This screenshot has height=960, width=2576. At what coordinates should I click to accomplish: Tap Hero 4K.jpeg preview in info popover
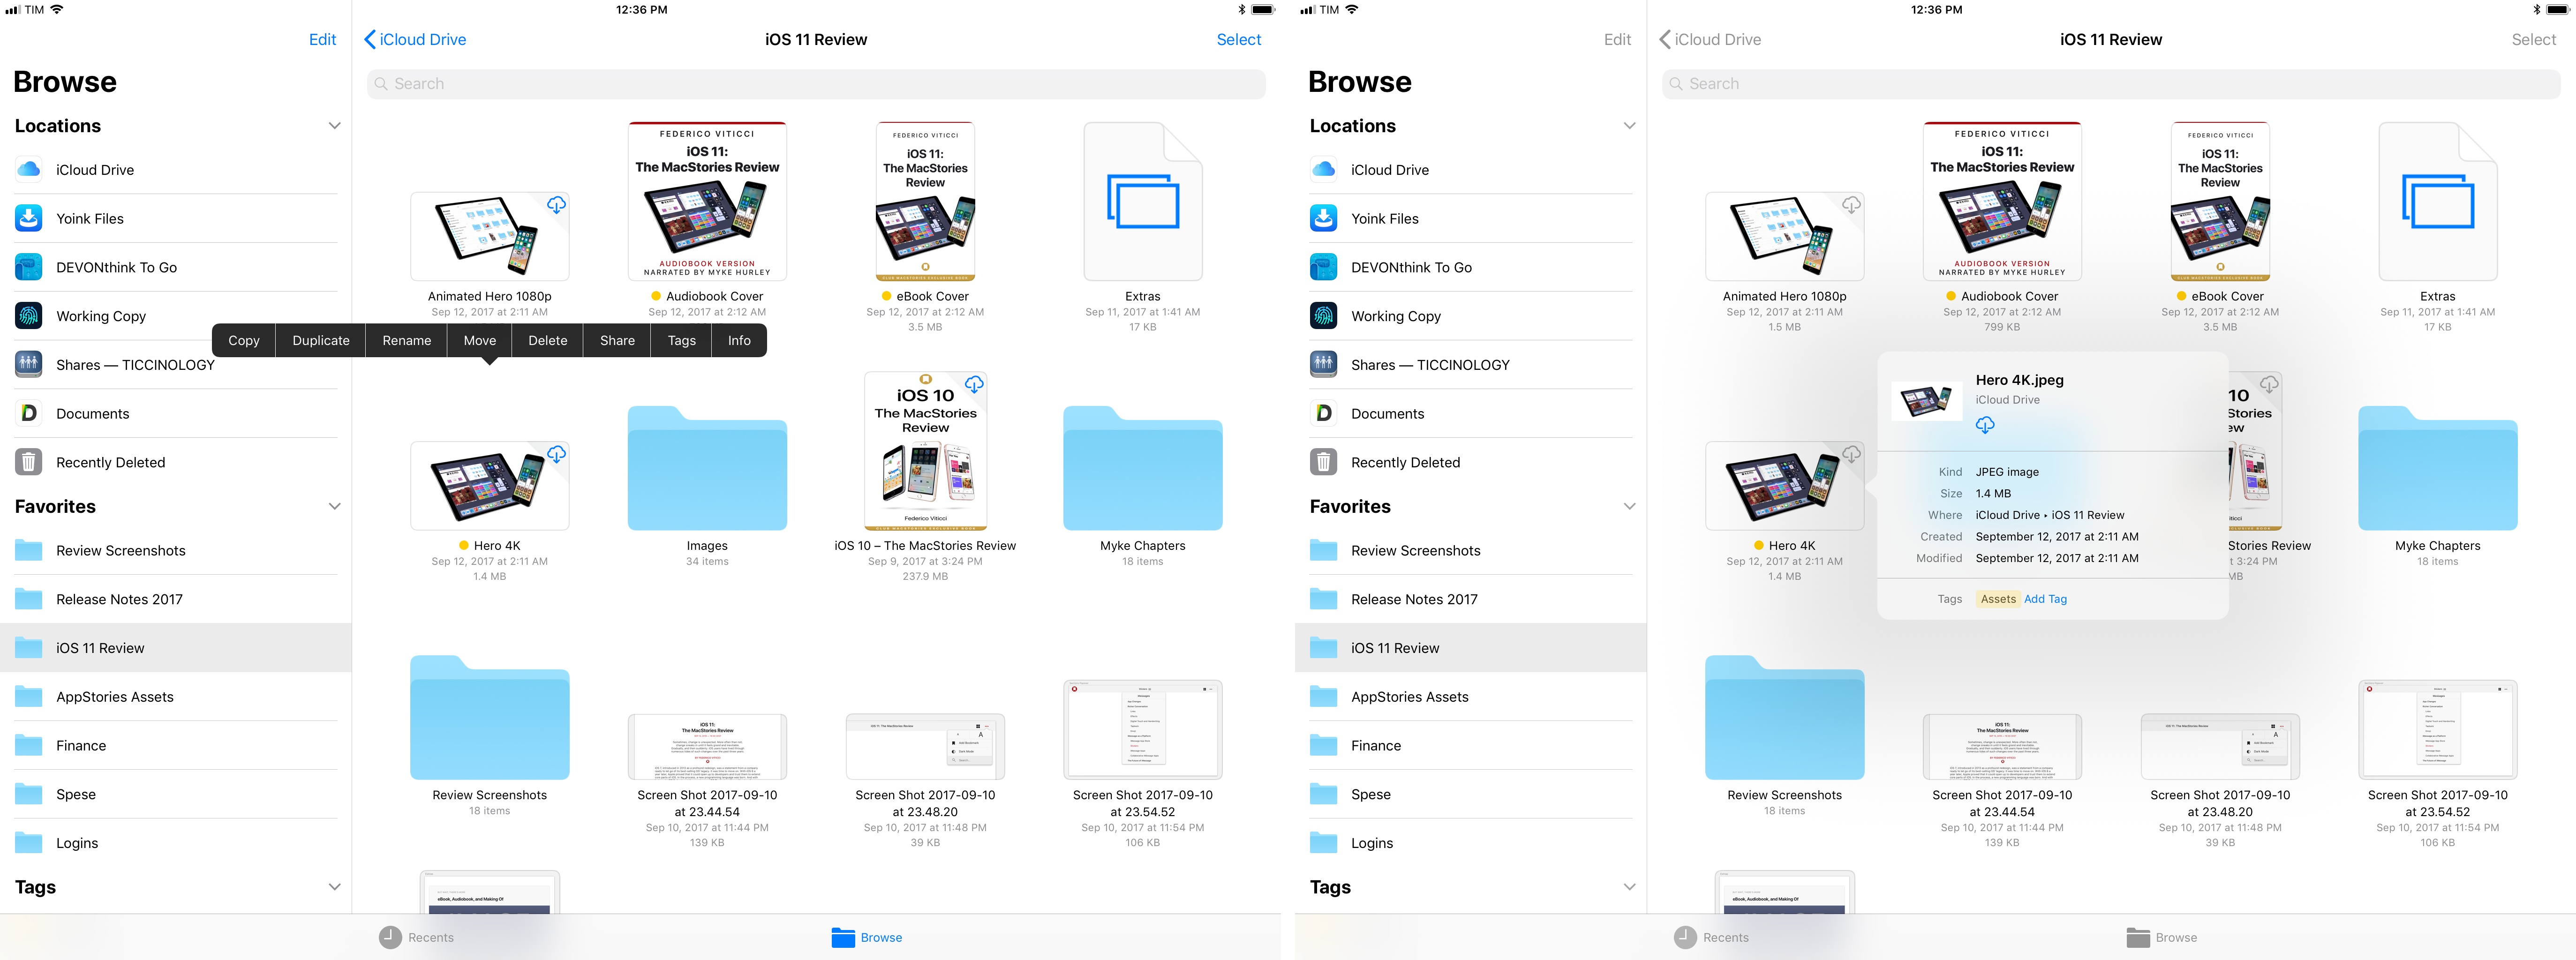tap(1926, 401)
